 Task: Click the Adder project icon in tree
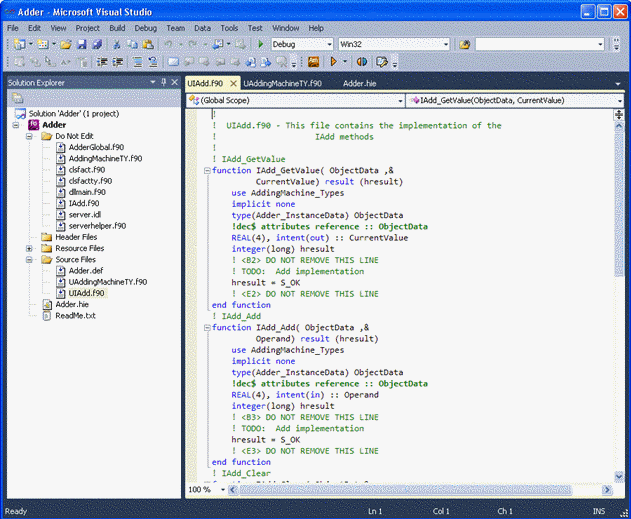[x=34, y=125]
